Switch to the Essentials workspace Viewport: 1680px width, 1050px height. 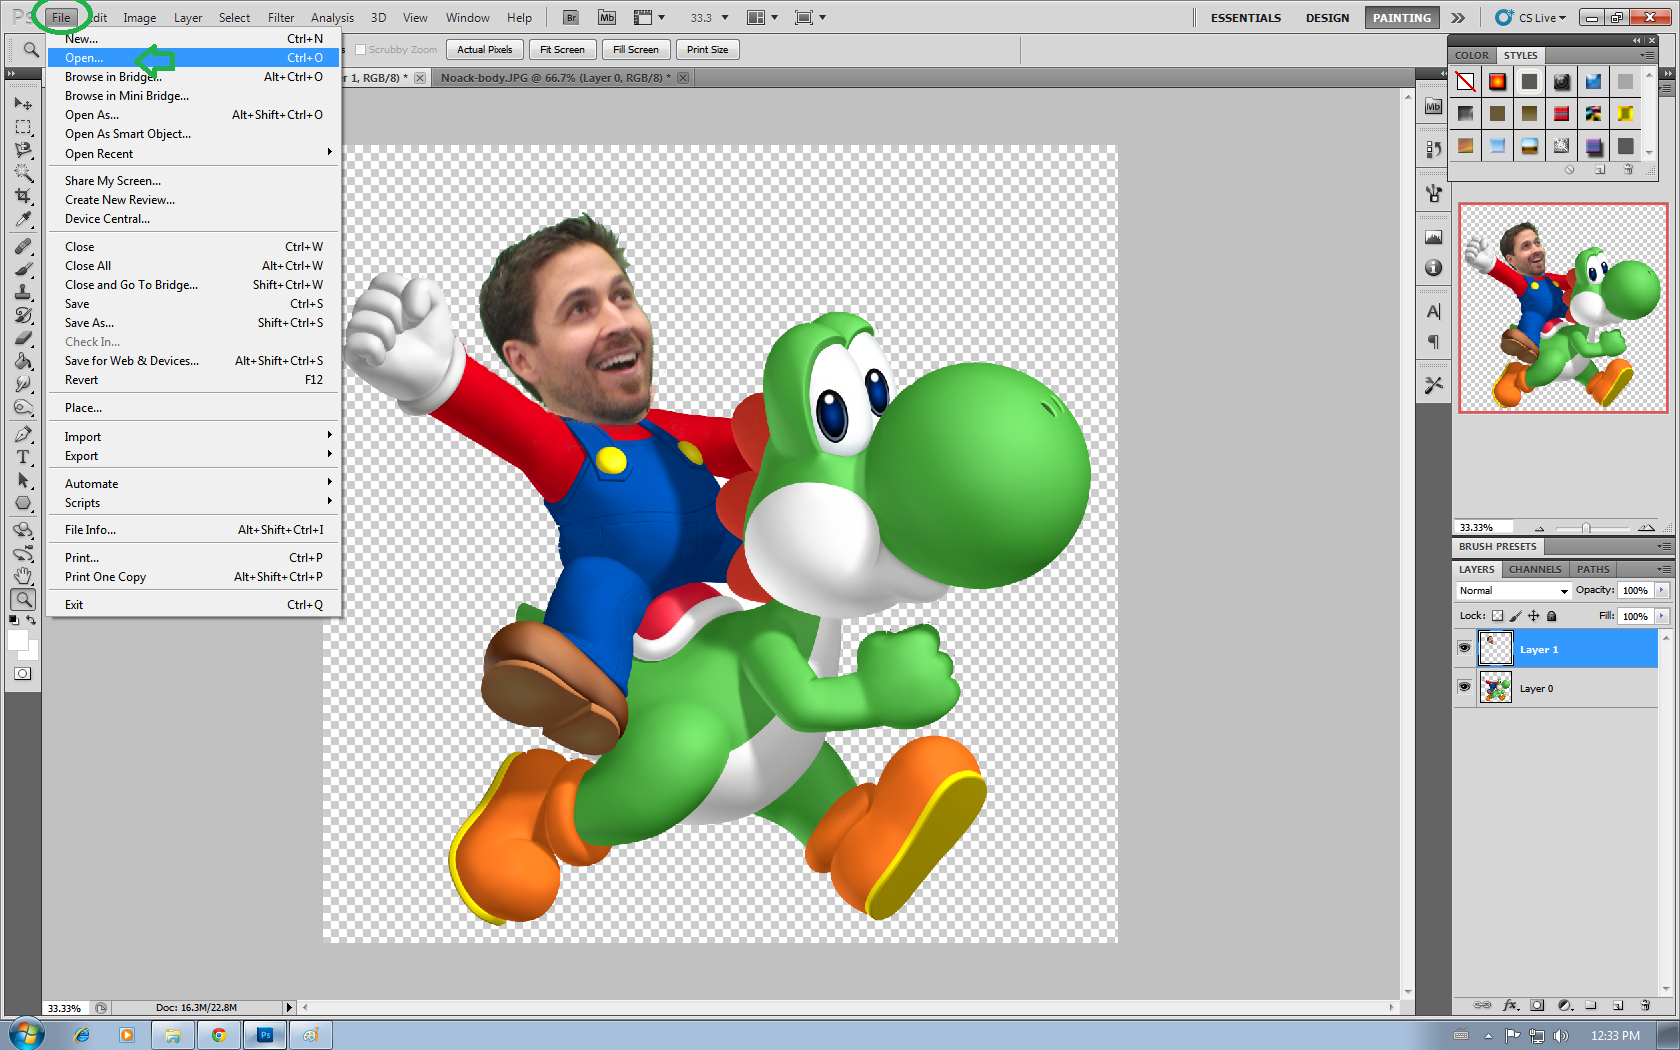1245,18
